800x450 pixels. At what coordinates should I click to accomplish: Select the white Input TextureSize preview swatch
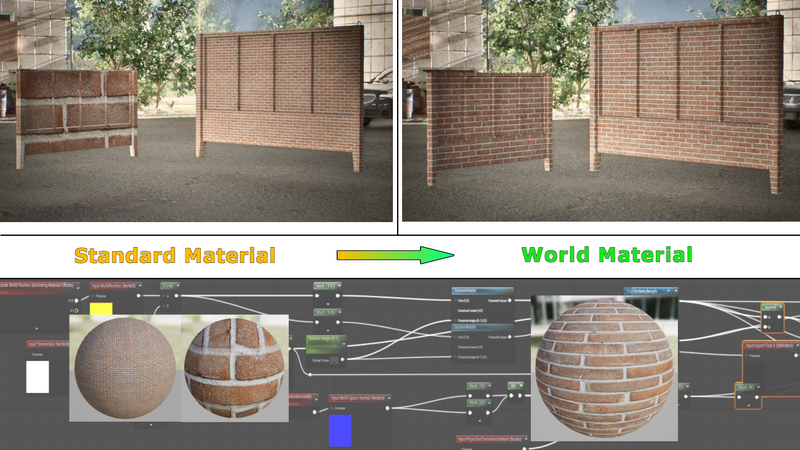37,377
